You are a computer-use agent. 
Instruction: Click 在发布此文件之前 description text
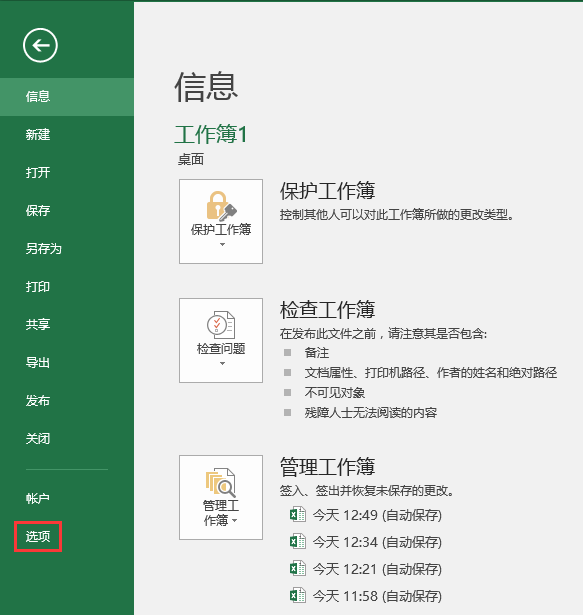tap(383, 334)
